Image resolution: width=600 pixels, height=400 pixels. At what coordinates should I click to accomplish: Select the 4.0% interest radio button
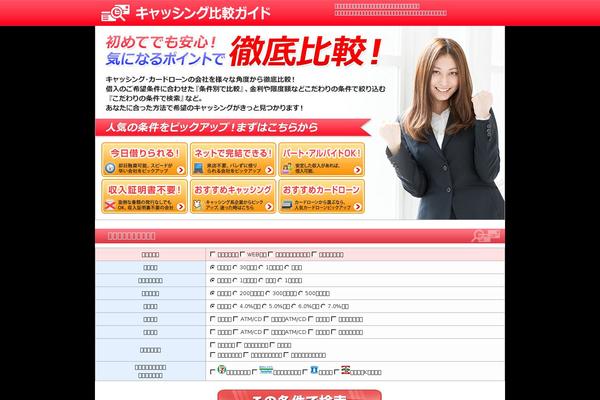[235, 306]
